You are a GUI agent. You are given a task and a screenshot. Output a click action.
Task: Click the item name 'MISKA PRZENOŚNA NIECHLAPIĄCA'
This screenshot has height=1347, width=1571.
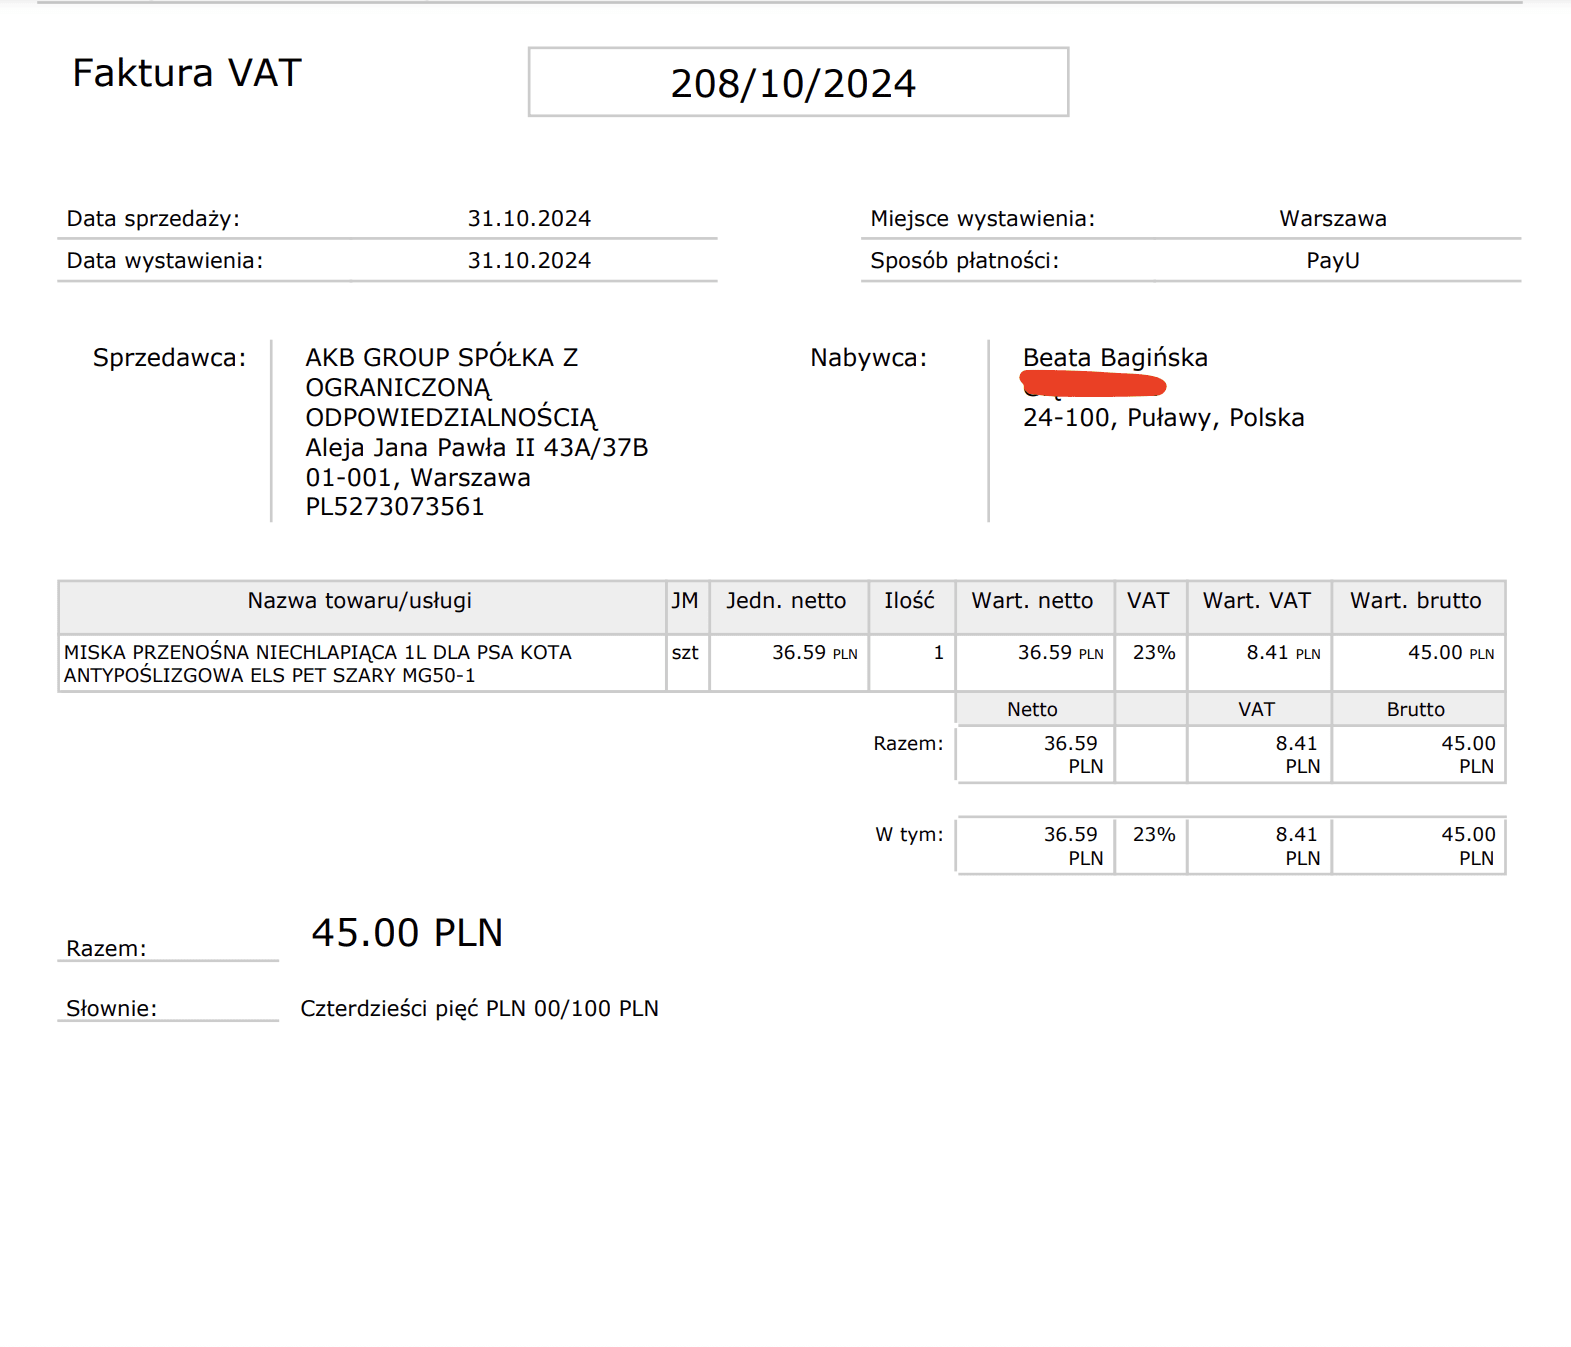(x=230, y=653)
